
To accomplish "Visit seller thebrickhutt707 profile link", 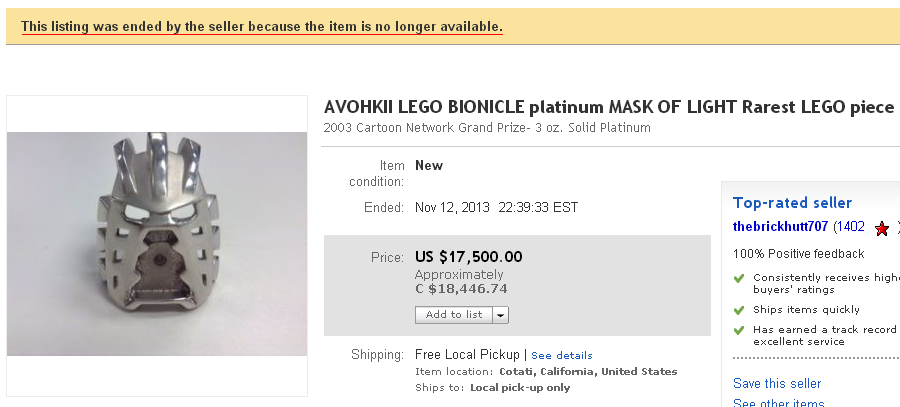I will (x=780, y=228).
